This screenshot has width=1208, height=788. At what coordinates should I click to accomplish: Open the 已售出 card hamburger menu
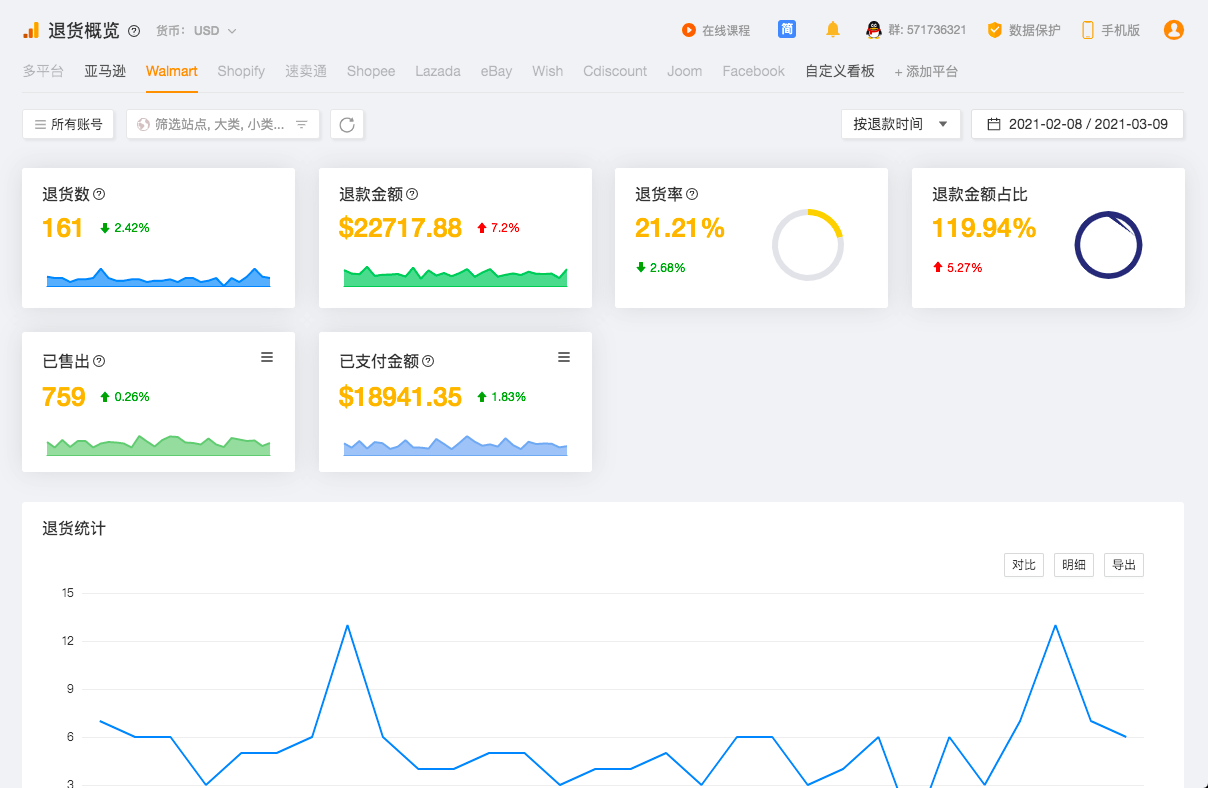coord(267,358)
